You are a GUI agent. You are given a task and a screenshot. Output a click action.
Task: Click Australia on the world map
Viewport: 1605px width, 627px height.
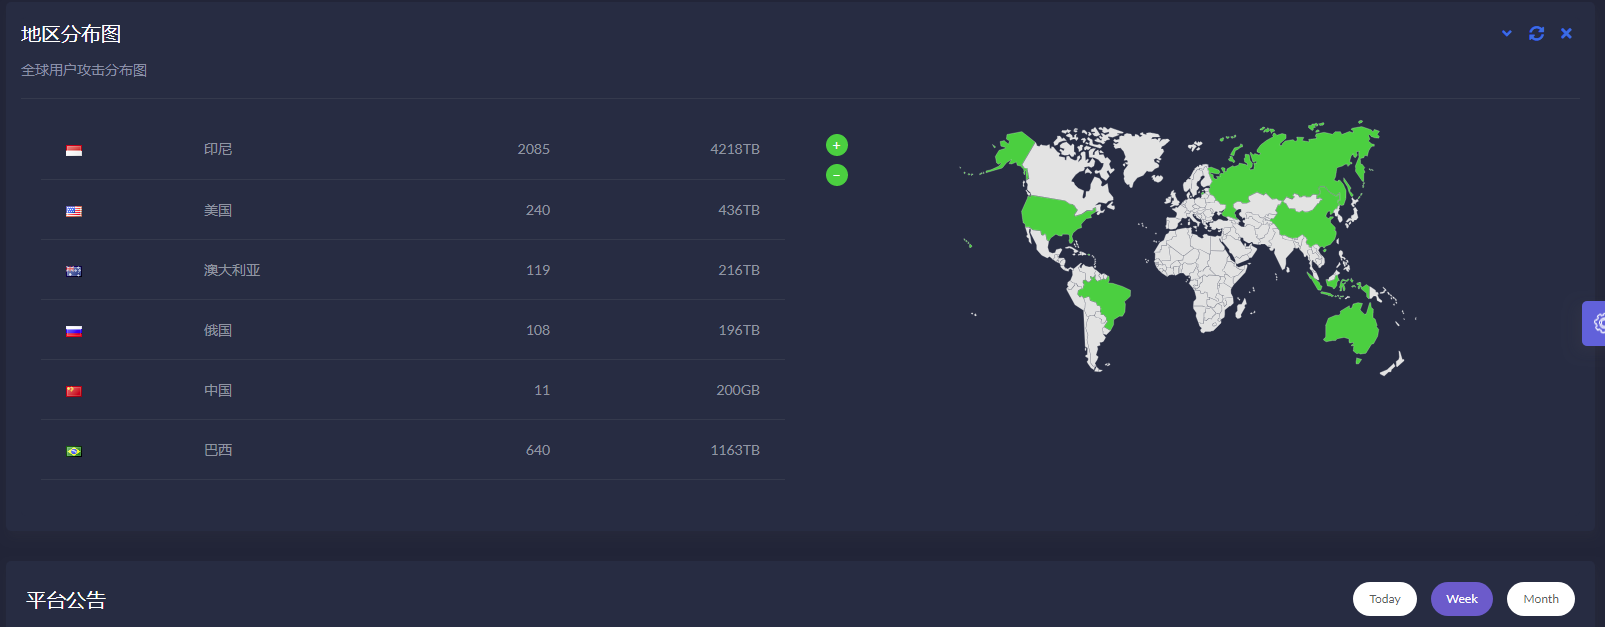click(1352, 326)
